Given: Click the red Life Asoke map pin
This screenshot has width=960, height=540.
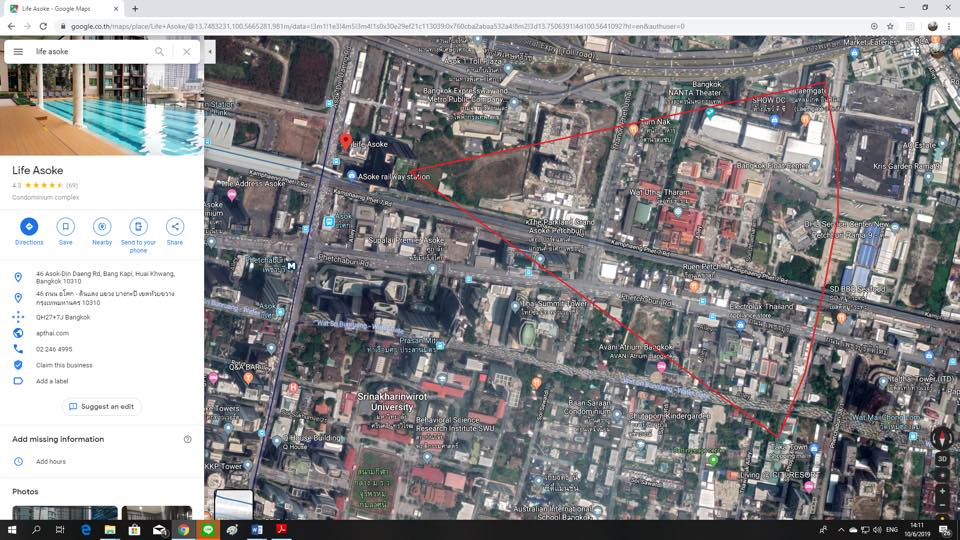Looking at the screenshot, I should [346, 142].
